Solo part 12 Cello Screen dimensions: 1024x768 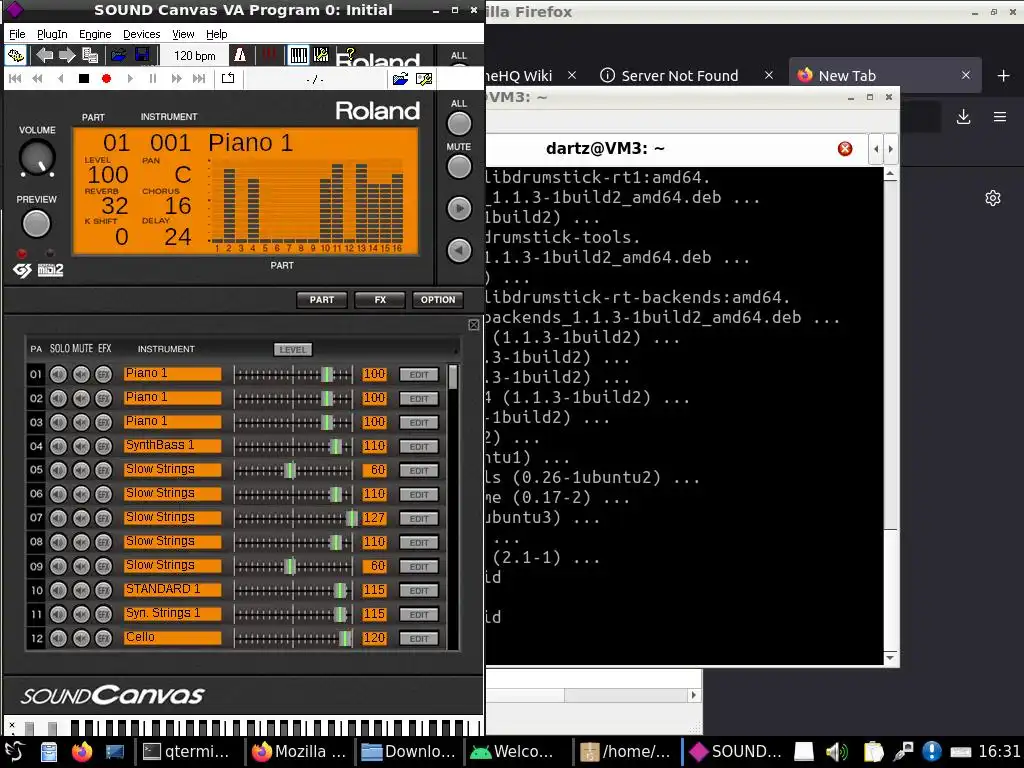pos(58,638)
